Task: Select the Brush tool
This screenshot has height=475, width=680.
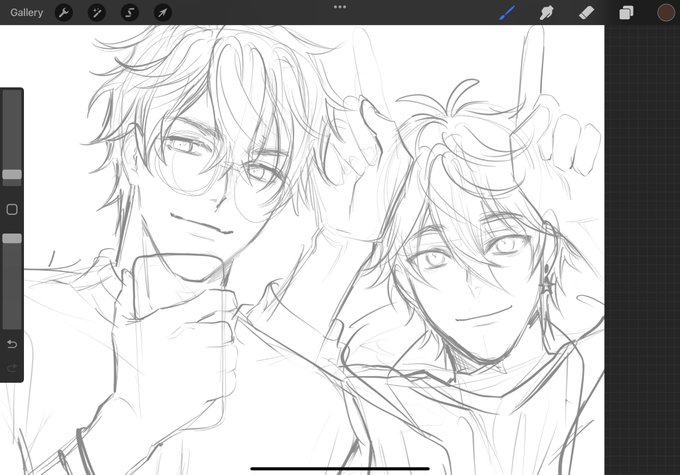Action: point(507,13)
